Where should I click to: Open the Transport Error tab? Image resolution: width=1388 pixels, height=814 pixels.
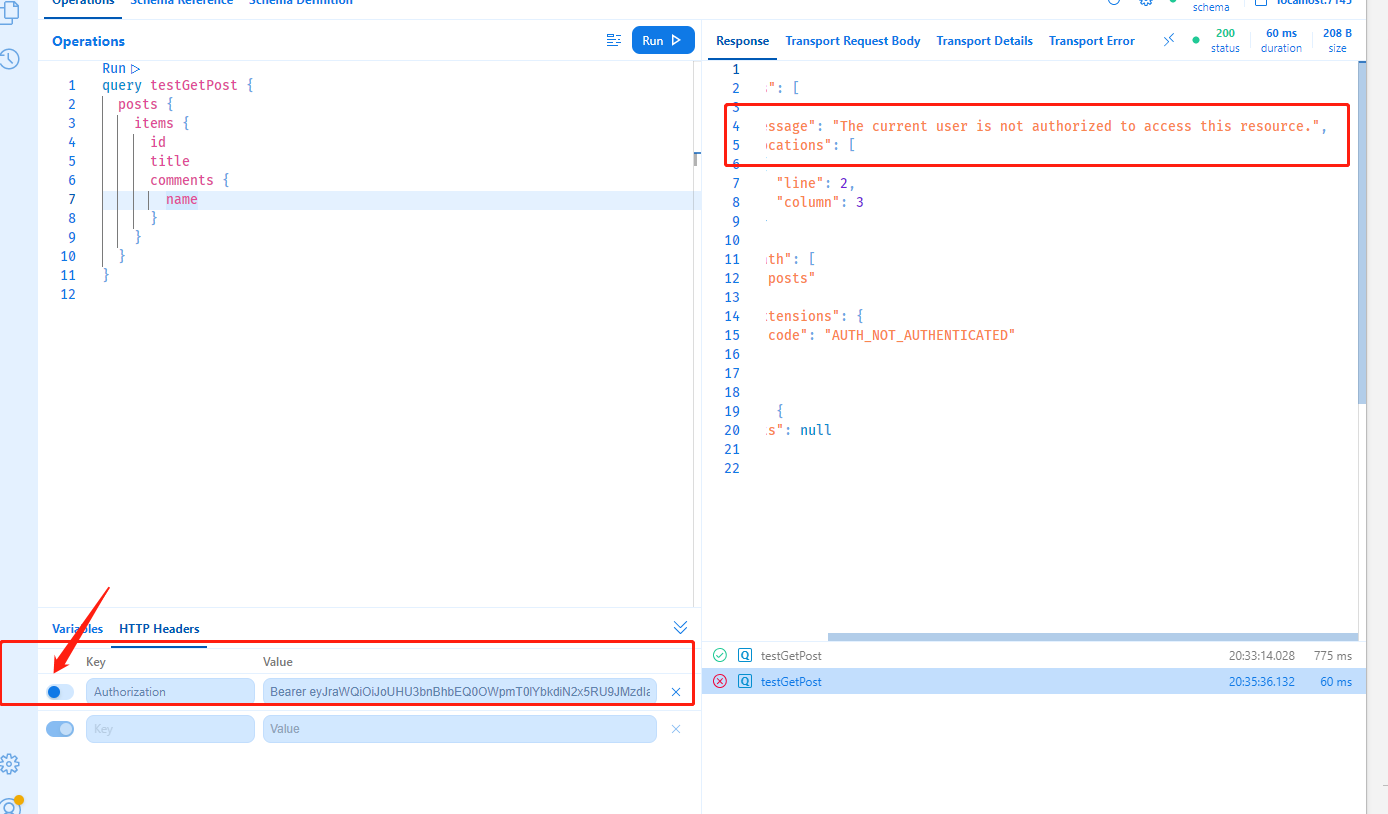tap(1091, 41)
